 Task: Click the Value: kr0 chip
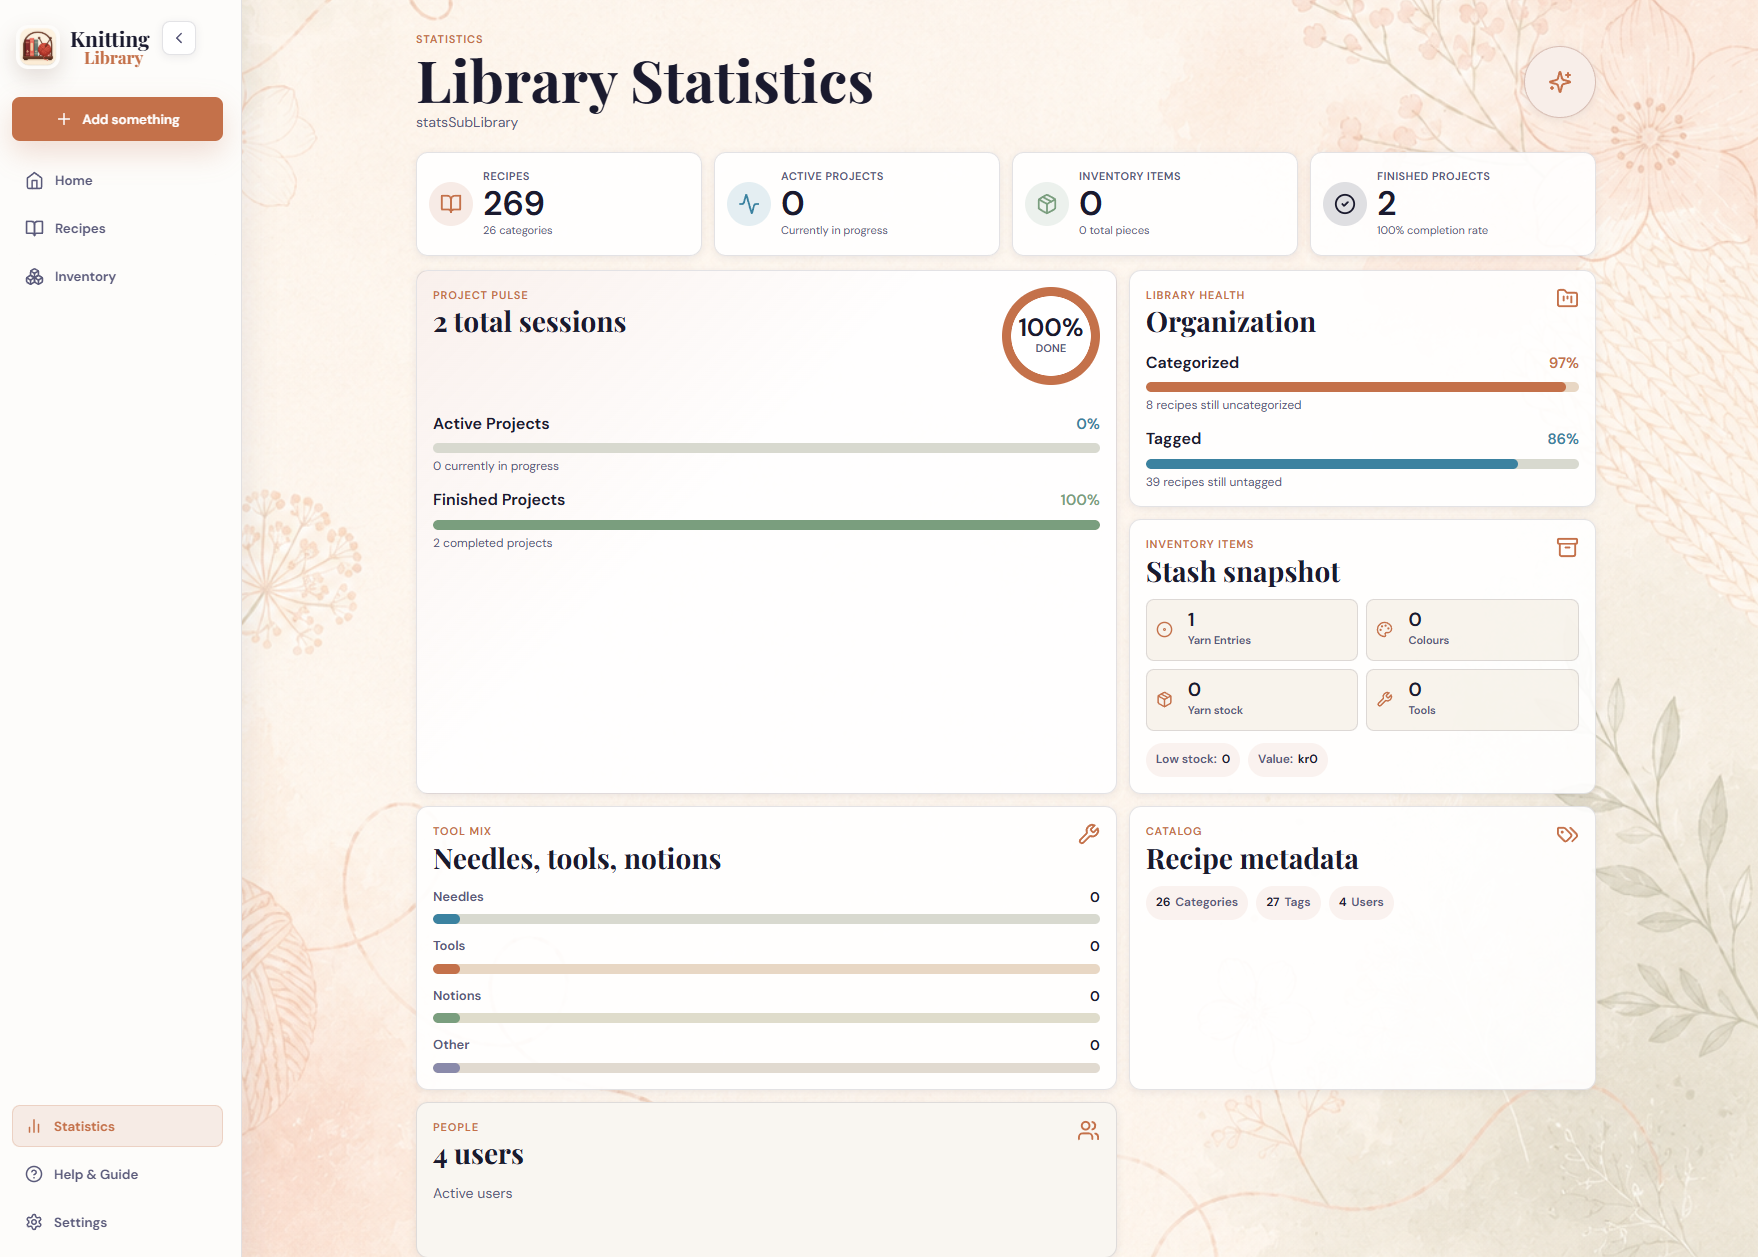(x=1287, y=759)
